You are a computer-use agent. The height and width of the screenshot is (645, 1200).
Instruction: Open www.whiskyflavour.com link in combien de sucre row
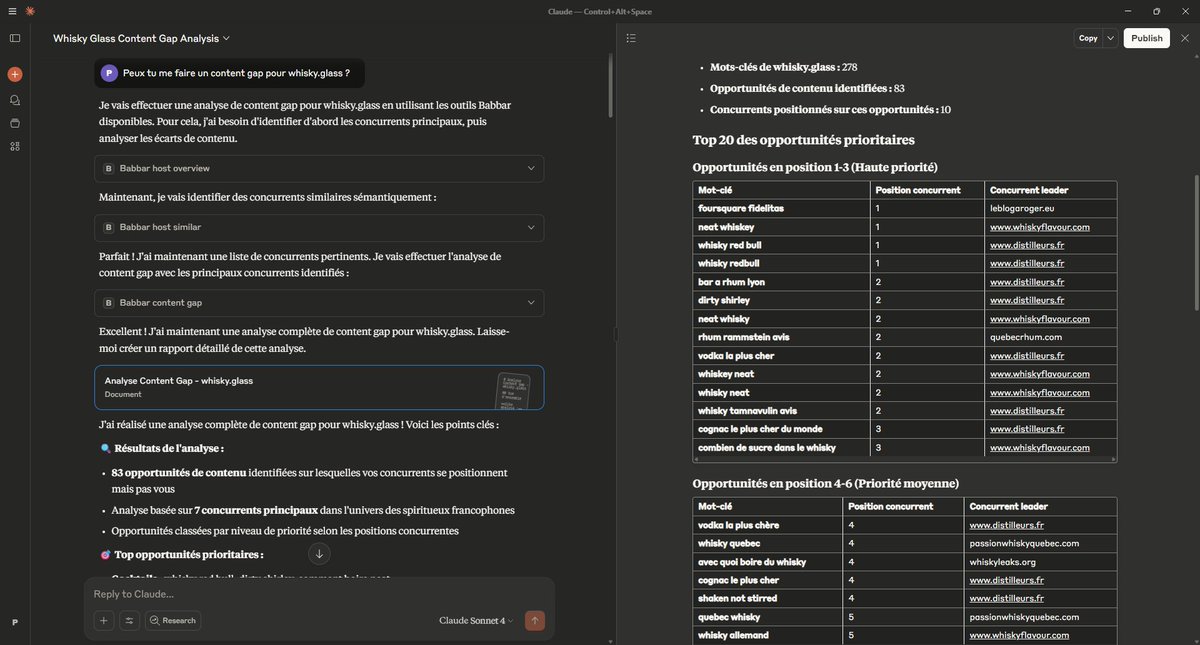point(1039,447)
